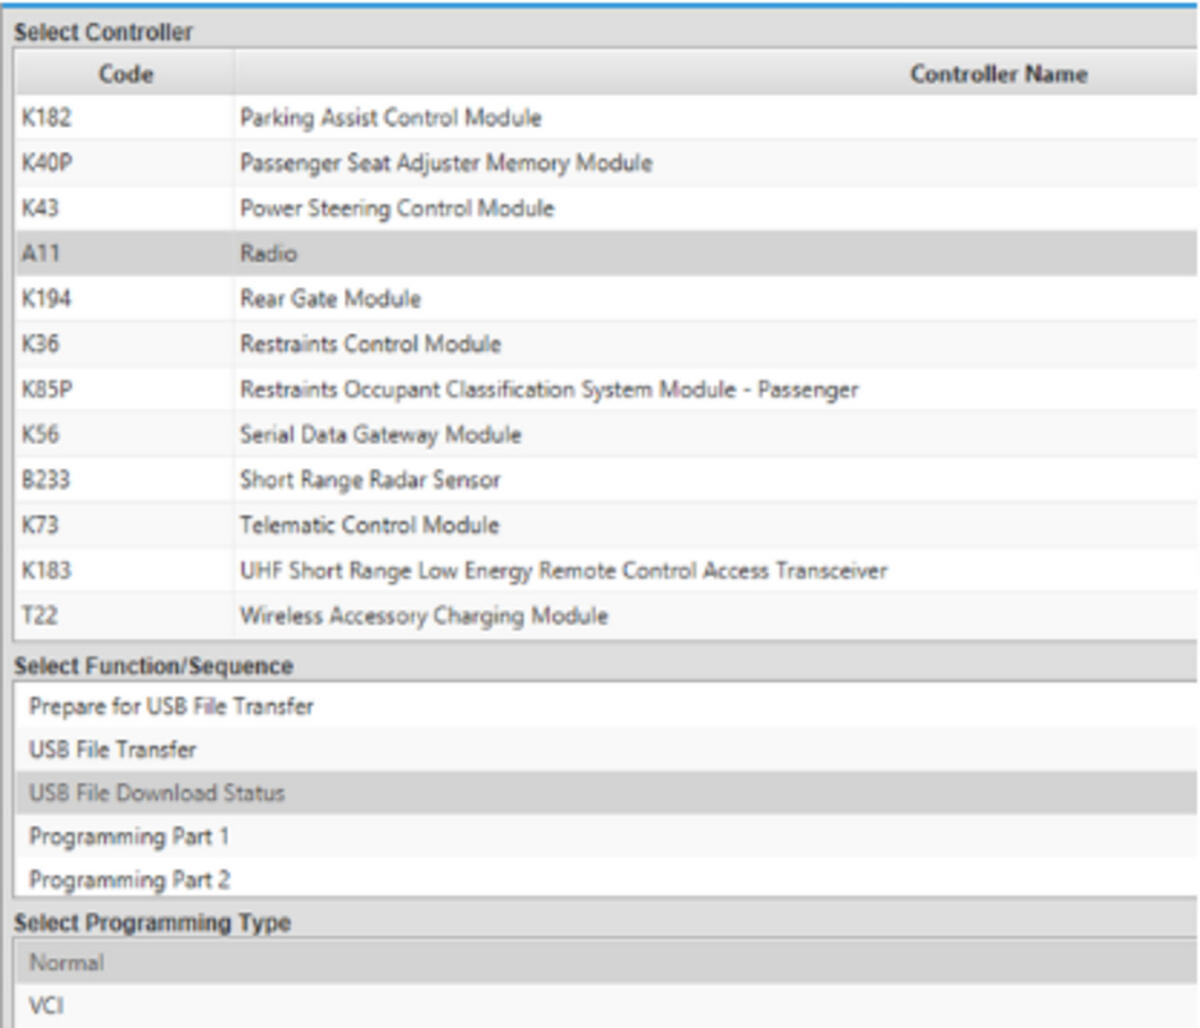Screen dimensions: 1200x1028
Task: Pick the B233 Short Range Radar Sensor
Action: [607, 480]
